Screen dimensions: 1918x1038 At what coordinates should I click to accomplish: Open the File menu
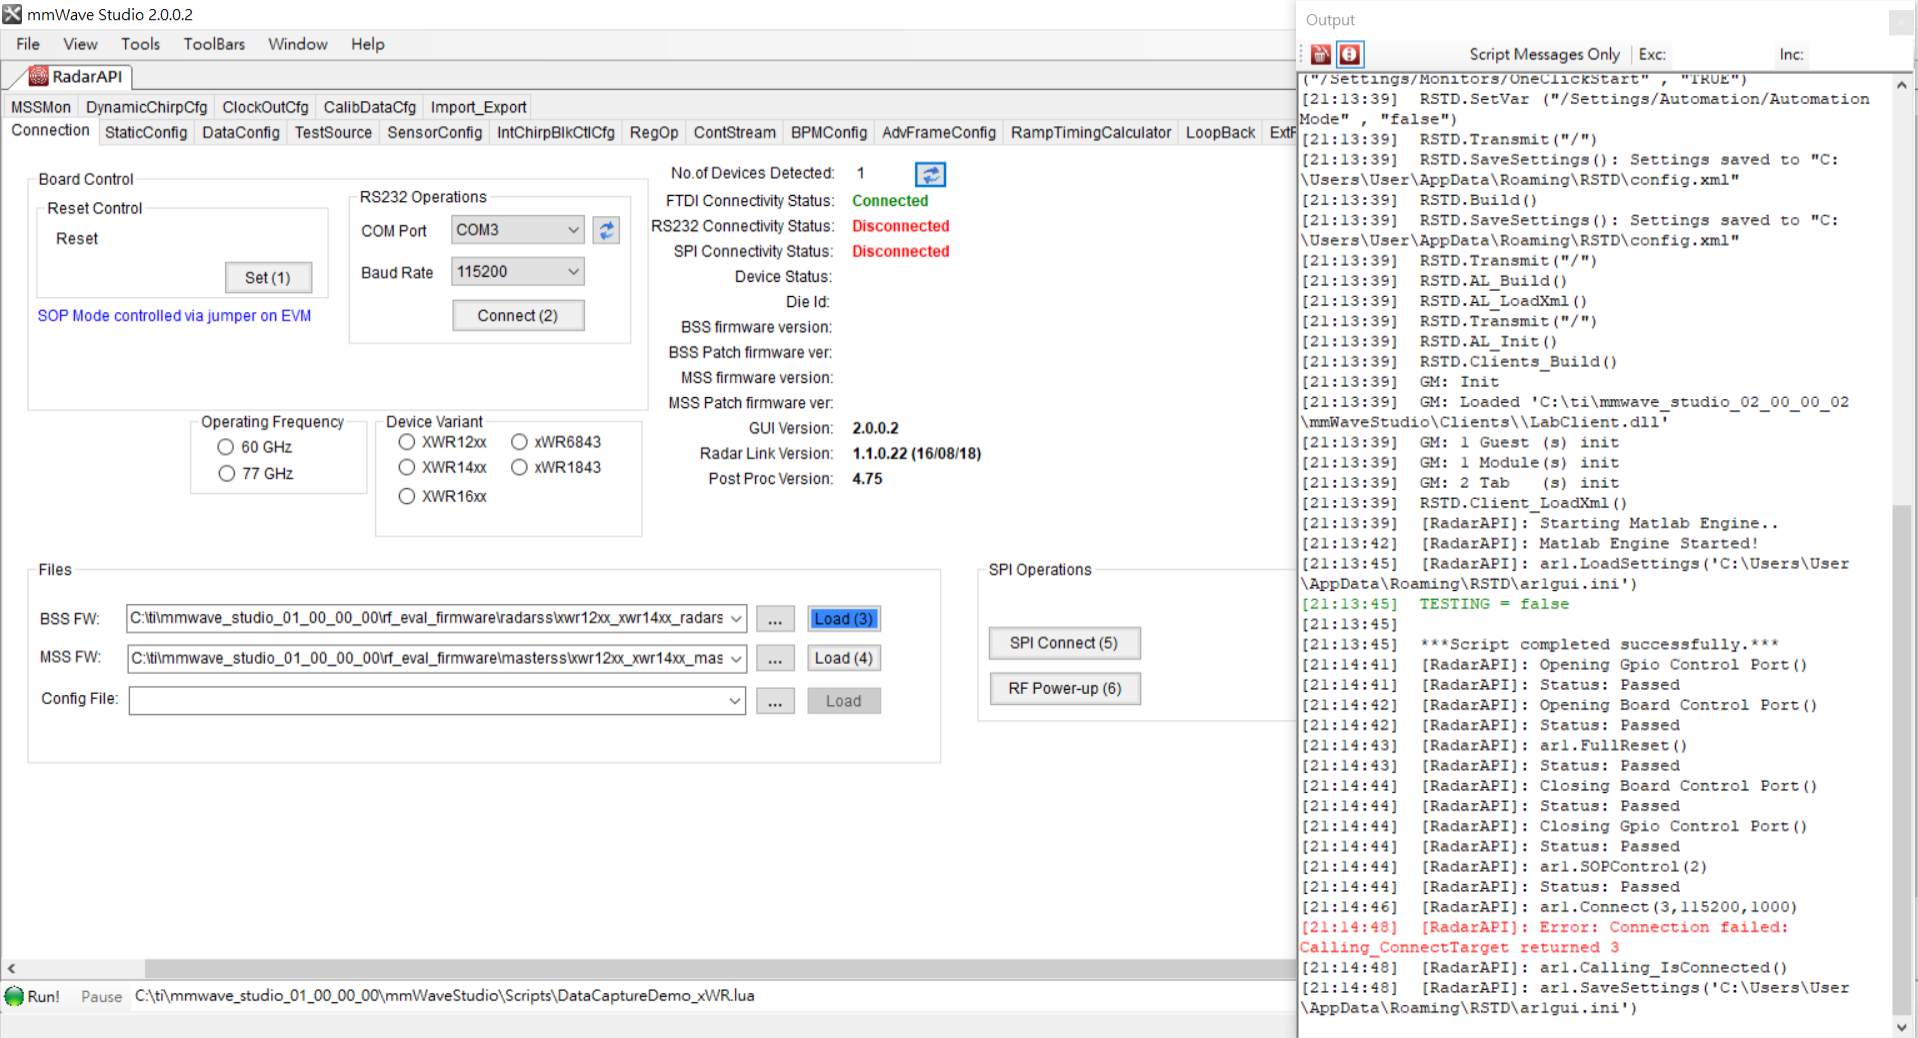tap(28, 44)
